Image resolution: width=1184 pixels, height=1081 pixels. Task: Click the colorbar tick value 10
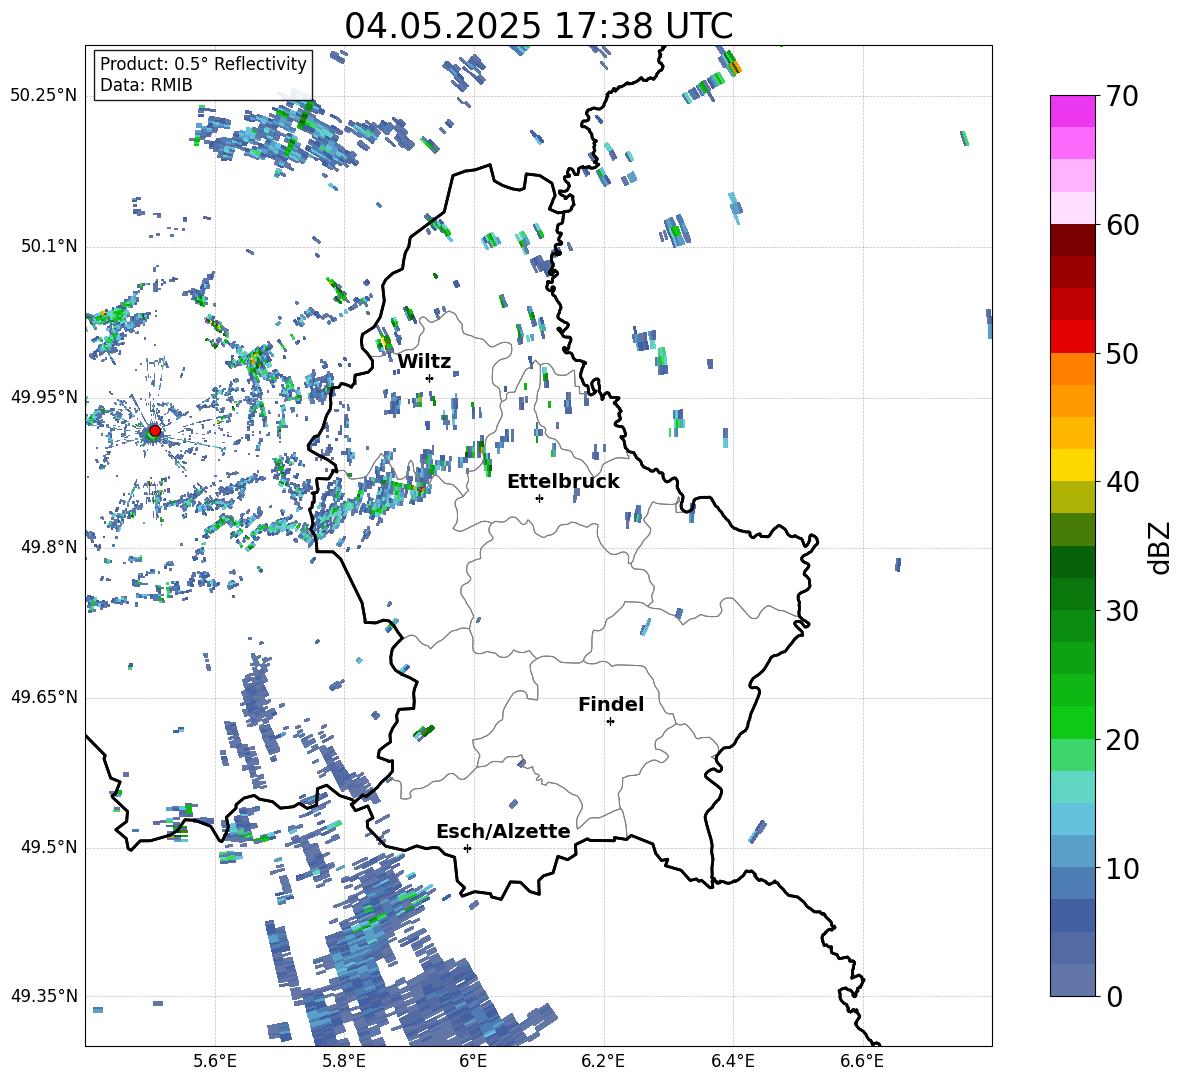(x=1122, y=868)
